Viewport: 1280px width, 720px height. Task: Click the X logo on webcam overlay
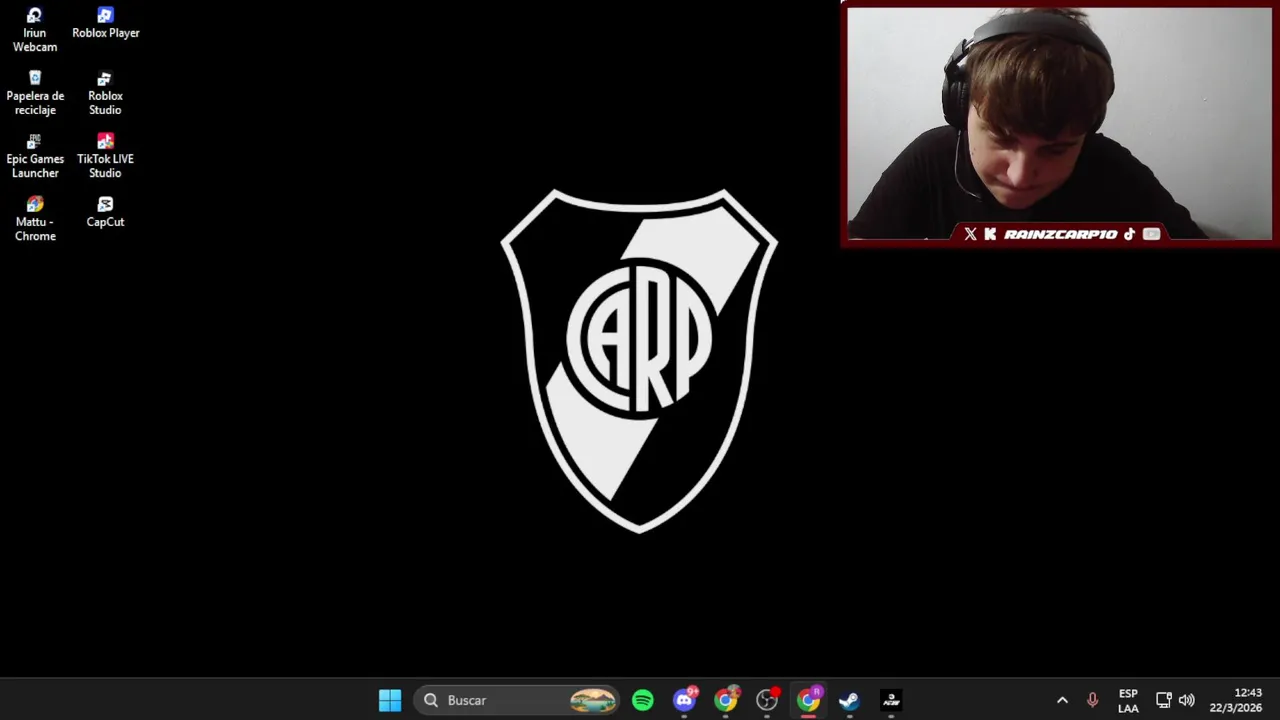[970, 234]
